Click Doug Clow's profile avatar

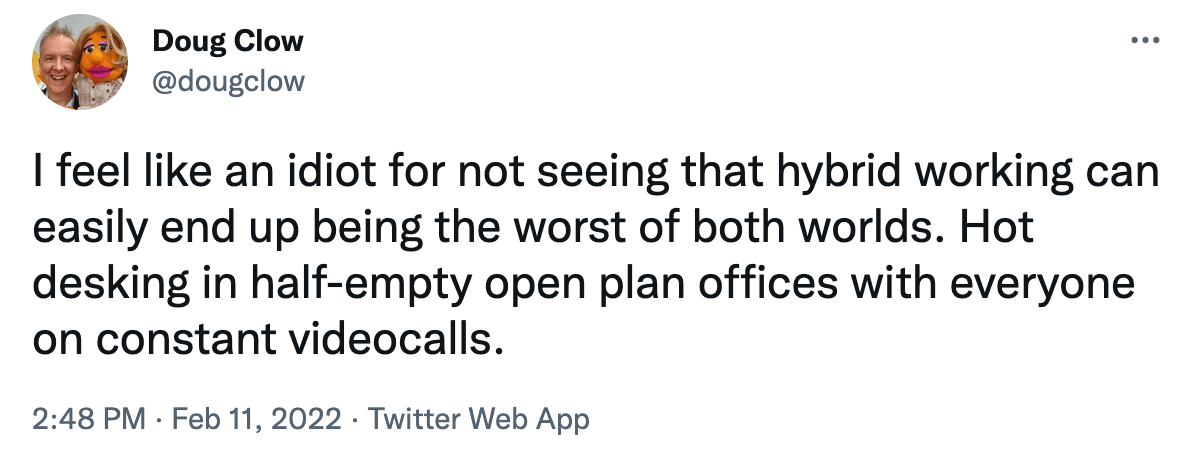pos(79,65)
